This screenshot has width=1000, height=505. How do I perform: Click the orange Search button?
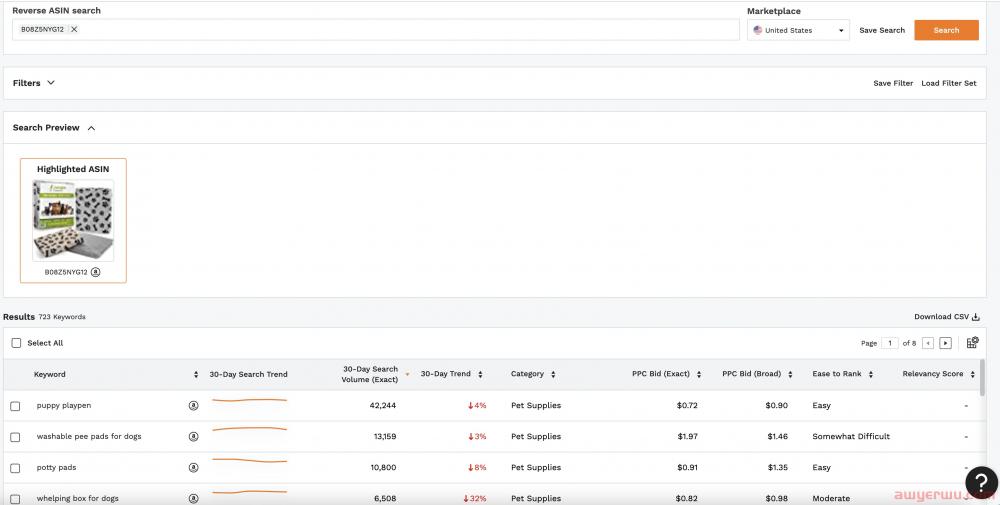(946, 30)
